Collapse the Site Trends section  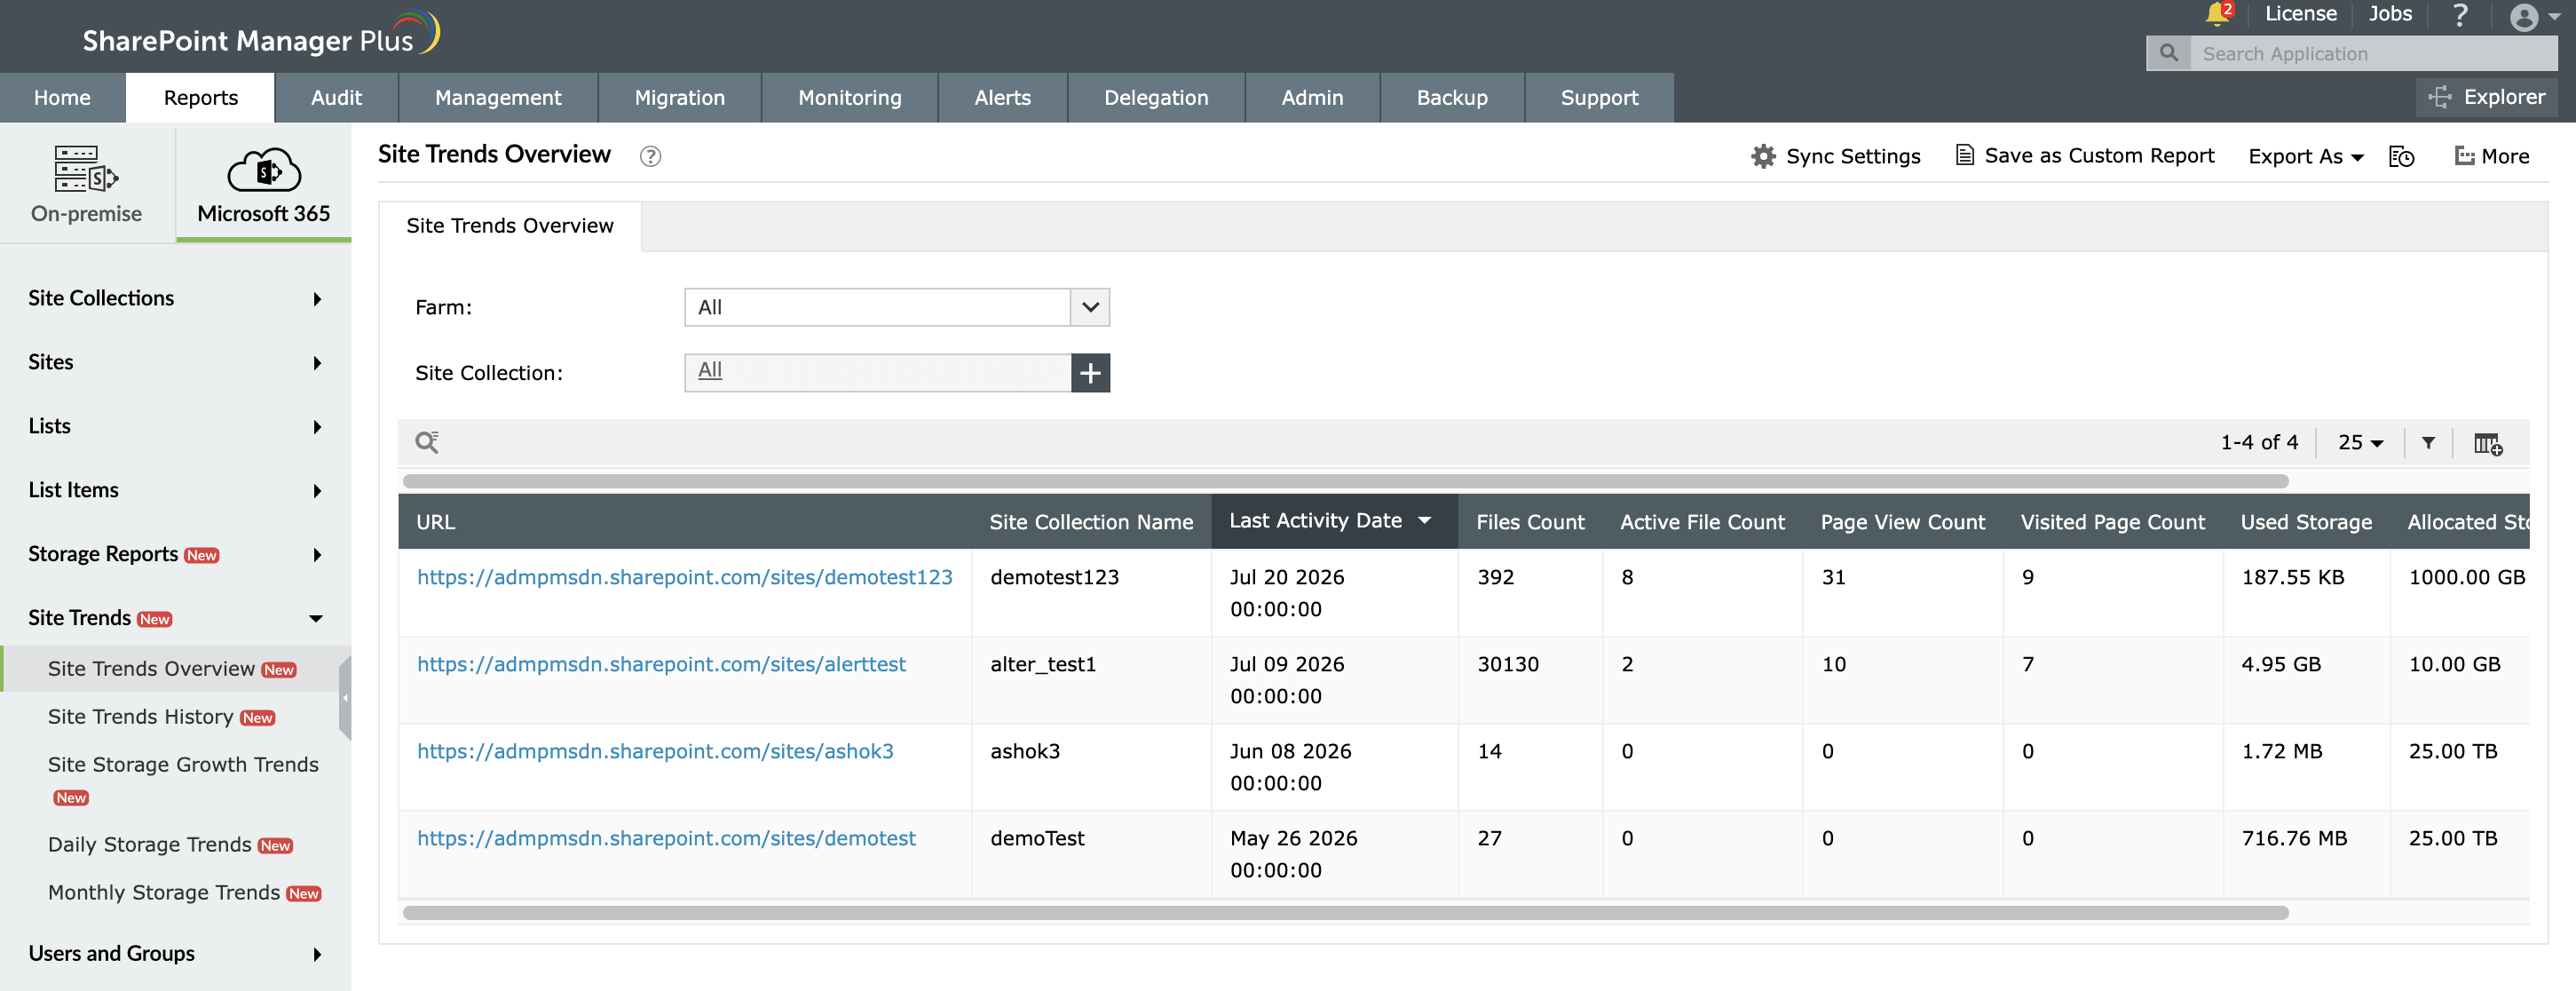pyautogui.click(x=176, y=618)
